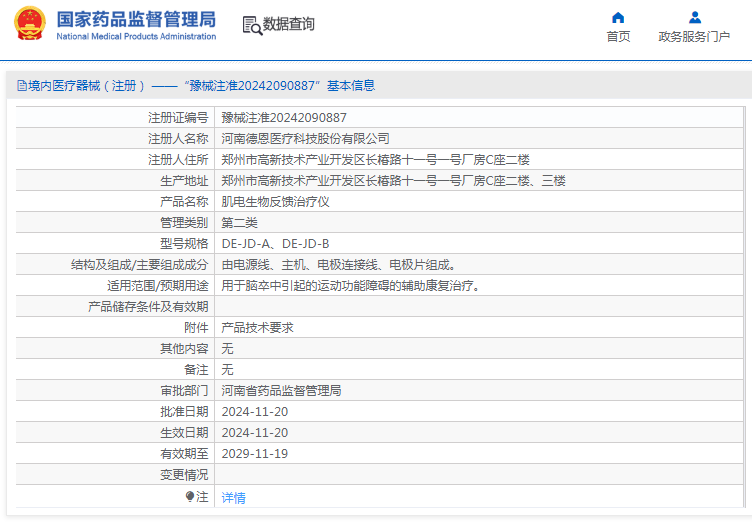752x529 pixels.
Task: Click 河南德恩医疗科技股份有限公司 value
Action: pyautogui.click(x=305, y=139)
